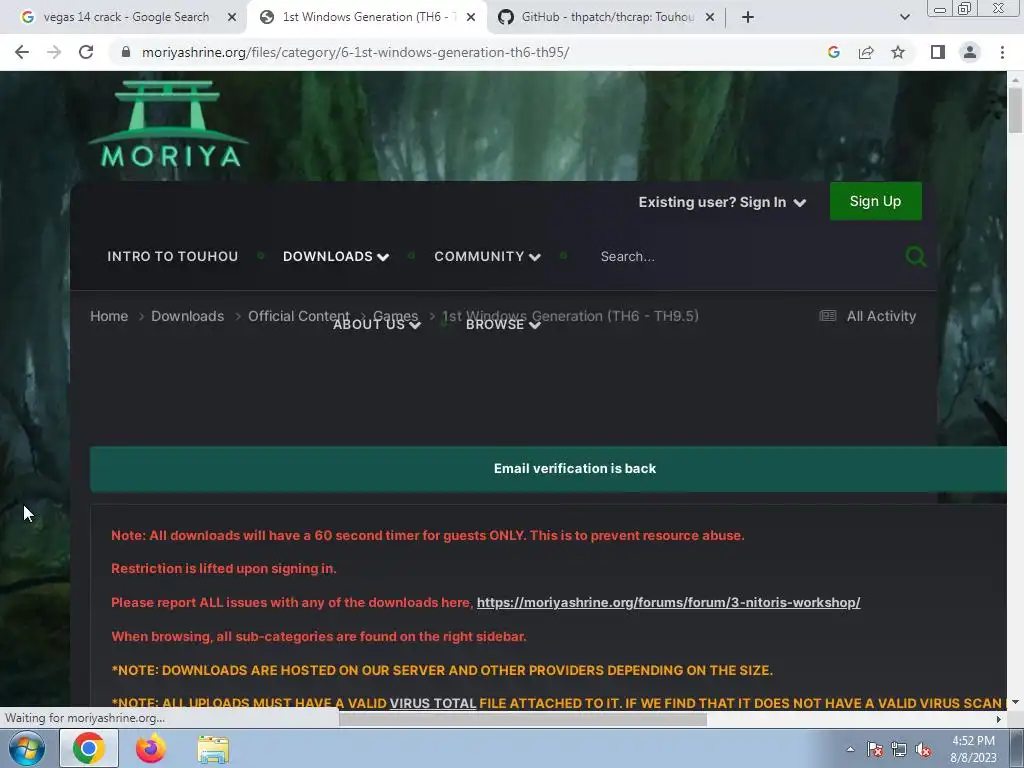The width and height of the screenshot is (1024, 768).
Task: Click the green Sign Up button
Action: (x=875, y=201)
